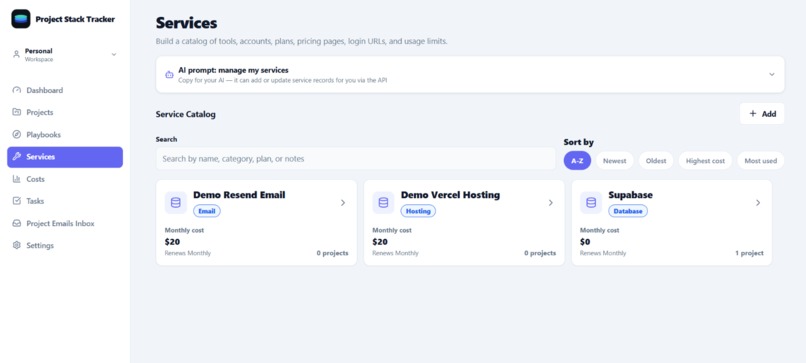Viewport: 806px width, 363px height.
Task: Expand the AI prompt manage services panel
Action: [772, 75]
